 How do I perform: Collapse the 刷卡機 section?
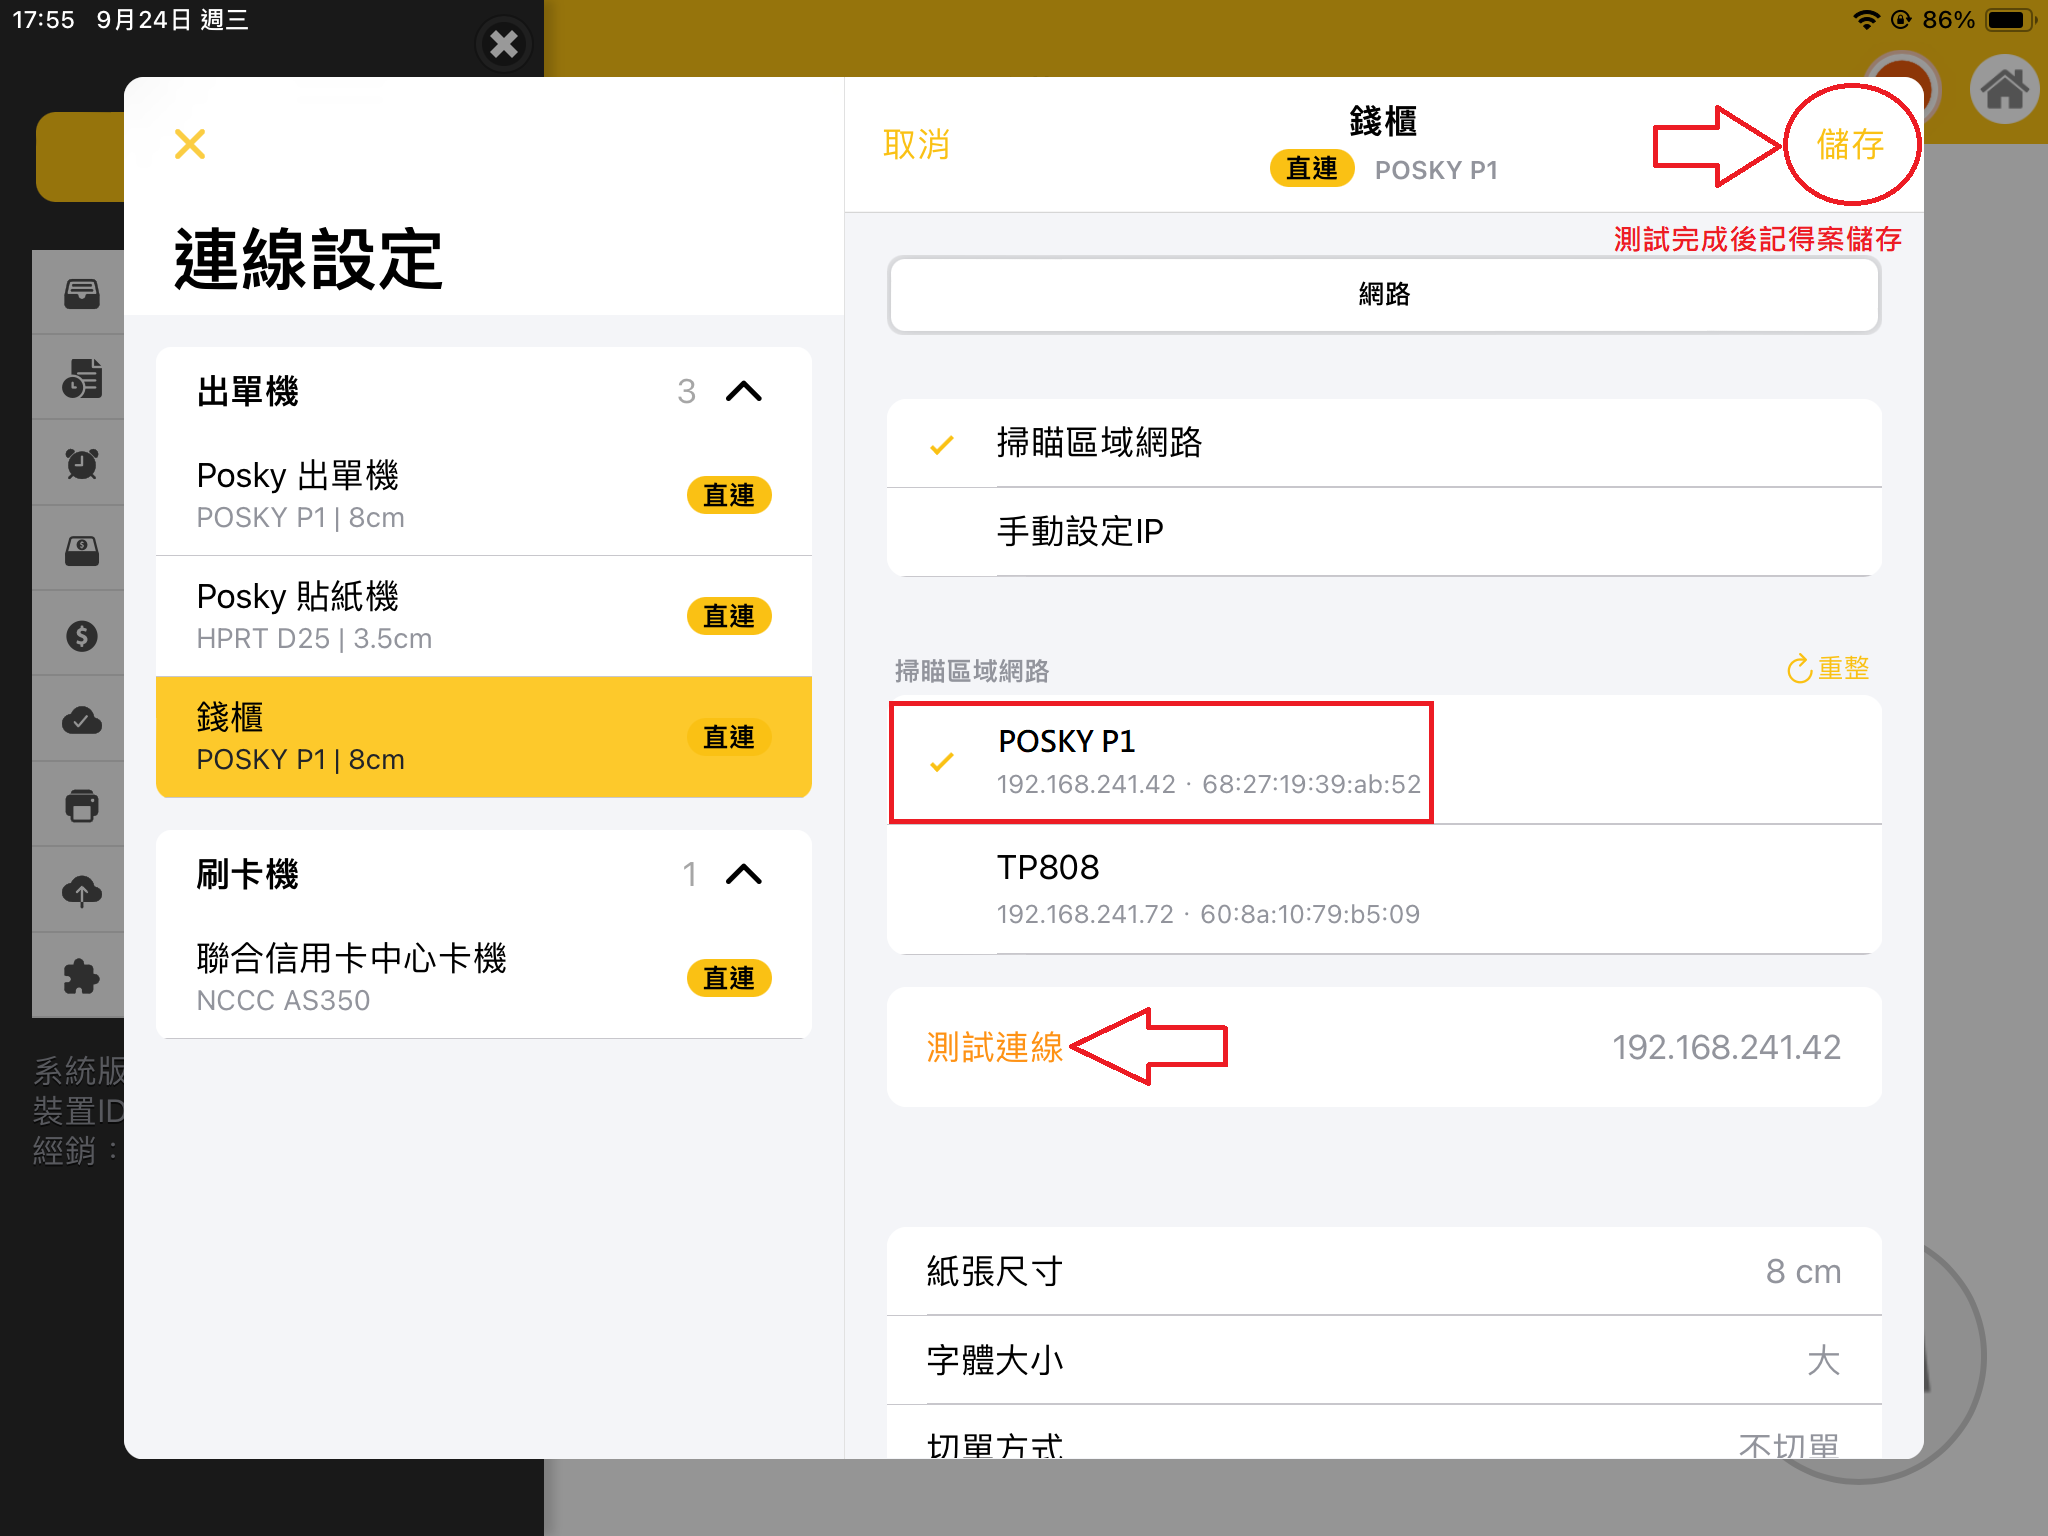coord(743,875)
